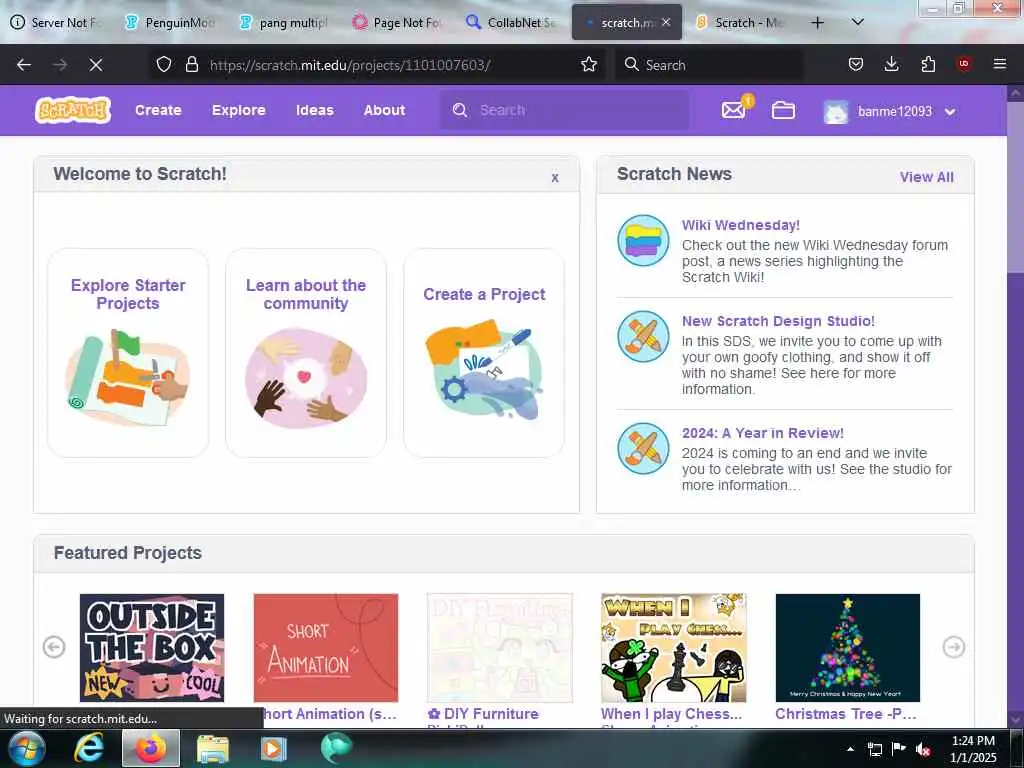Open the Firefox hamburger menu
Image resolution: width=1024 pixels, height=768 pixels.
tap(1000, 64)
